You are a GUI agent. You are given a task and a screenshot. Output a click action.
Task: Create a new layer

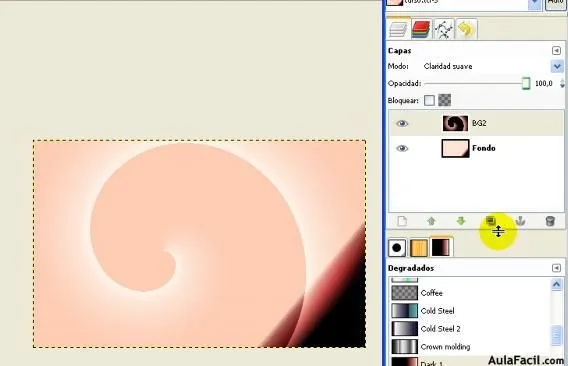tap(402, 221)
